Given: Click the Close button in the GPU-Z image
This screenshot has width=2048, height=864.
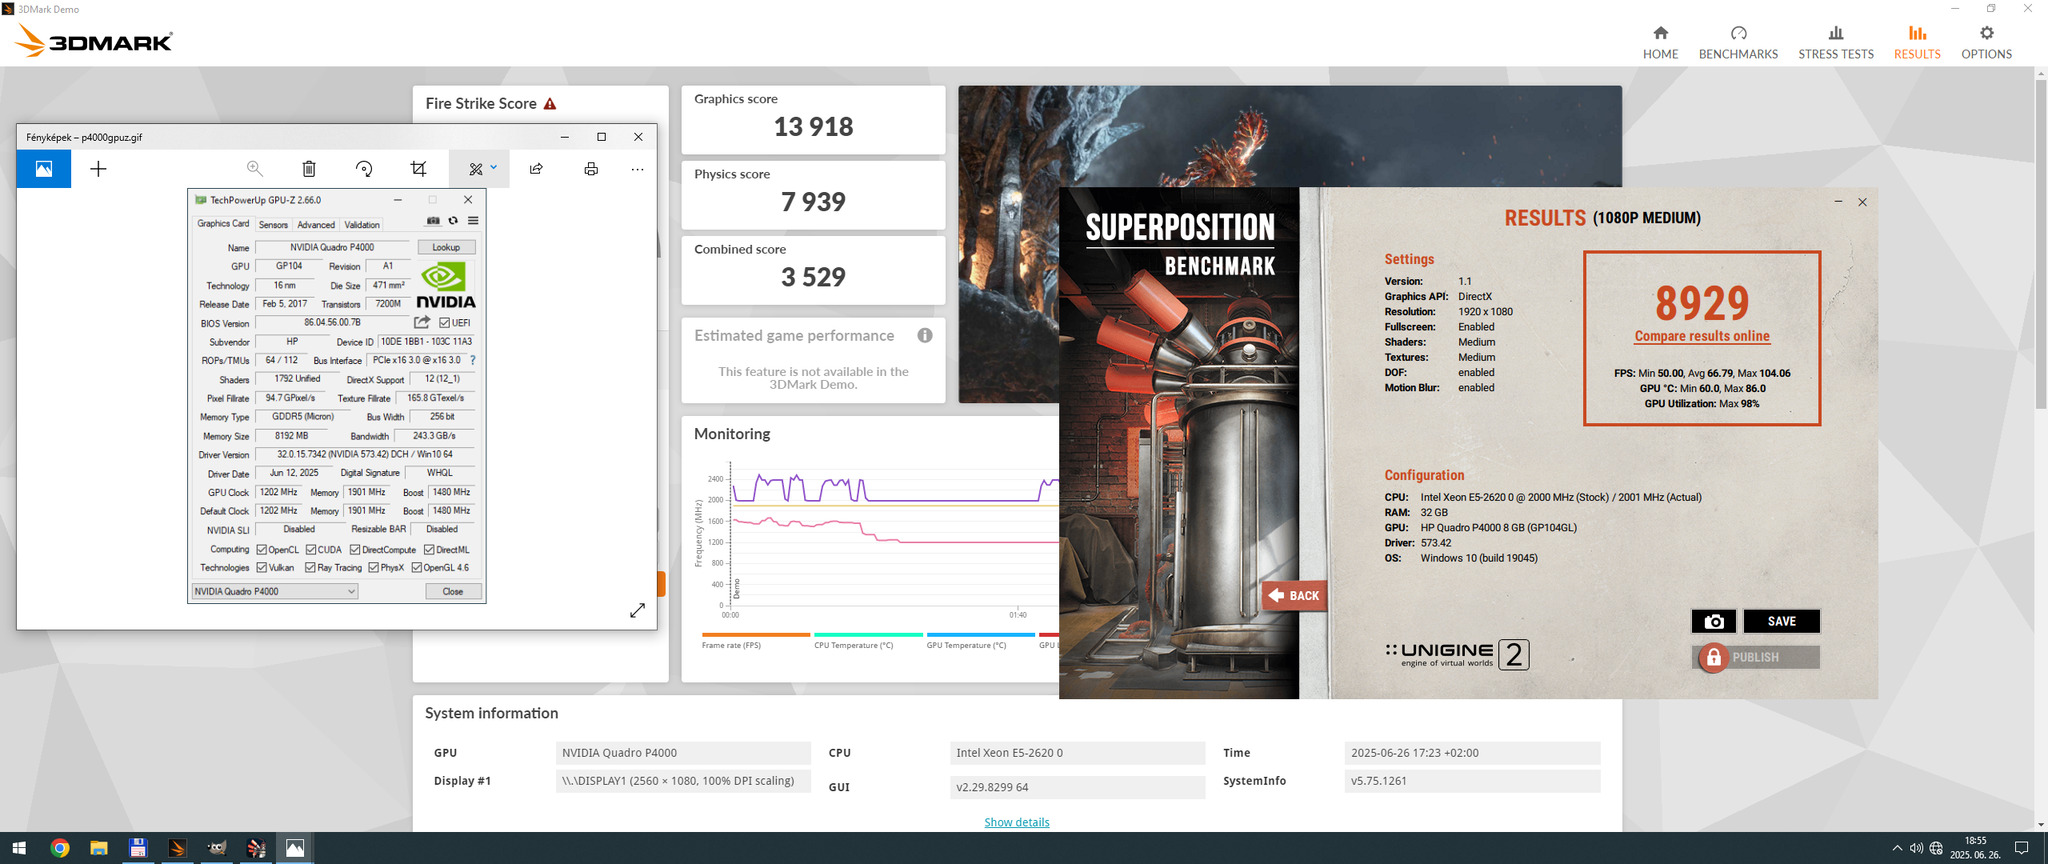Looking at the screenshot, I should click(x=452, y=591).
